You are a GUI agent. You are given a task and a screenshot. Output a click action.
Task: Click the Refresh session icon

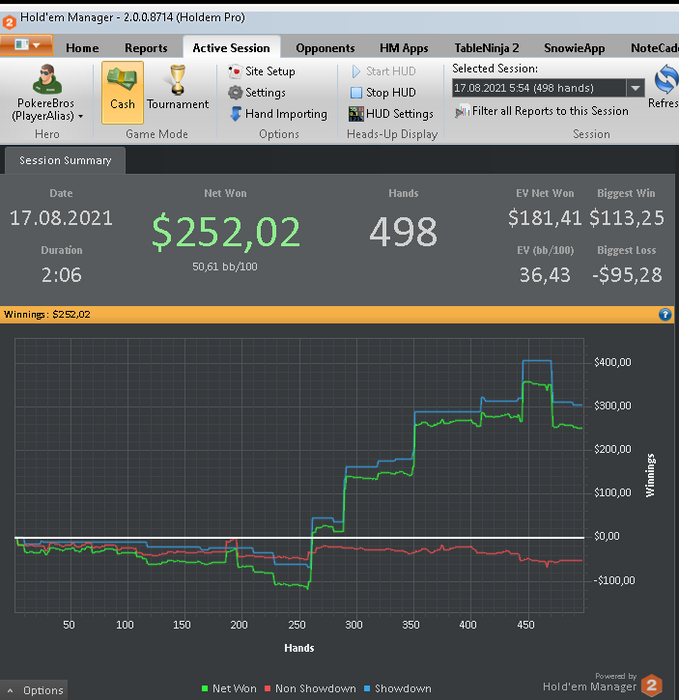click(x=666, y=79)
